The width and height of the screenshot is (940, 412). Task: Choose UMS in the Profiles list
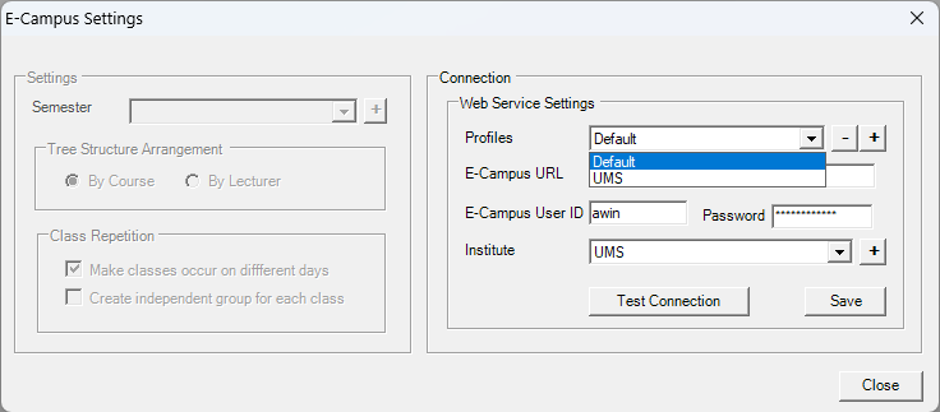pyautogui.click(x=707, y=178)
